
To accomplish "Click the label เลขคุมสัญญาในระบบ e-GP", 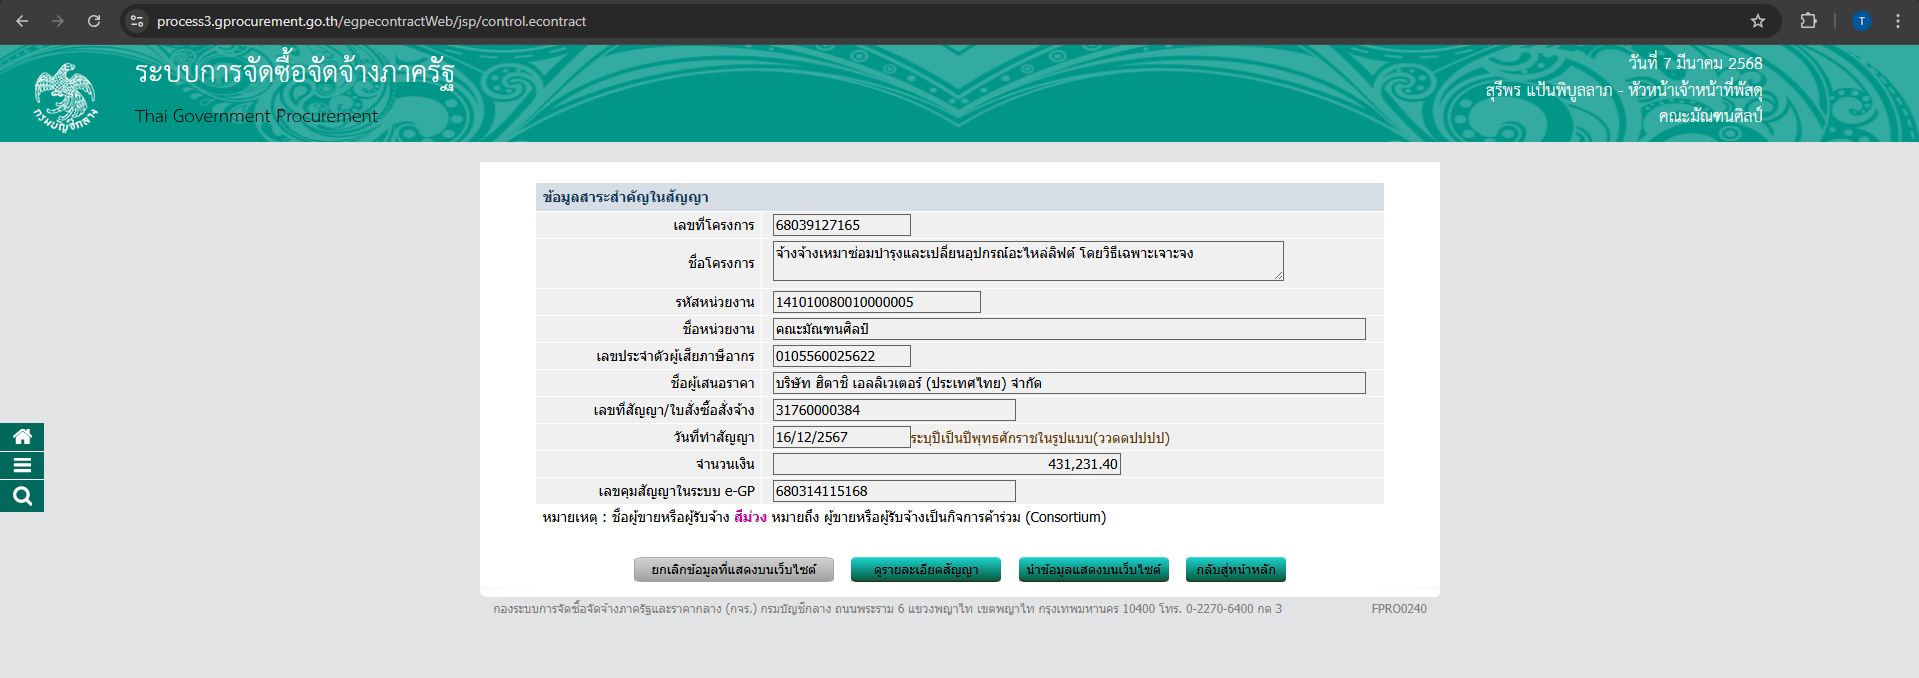I will [x=677, y=491].
